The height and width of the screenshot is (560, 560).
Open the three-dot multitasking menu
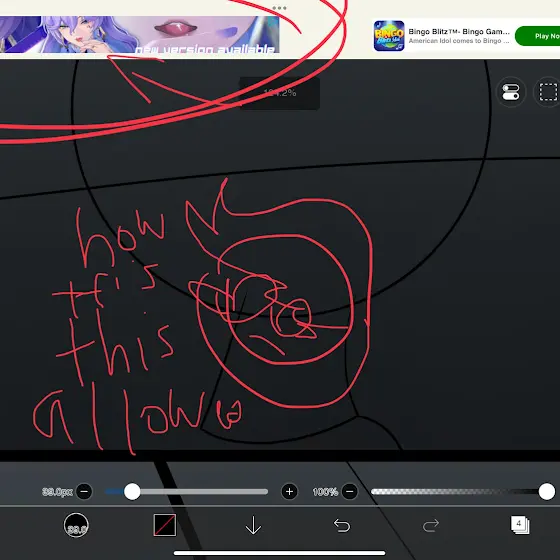(279, 8)
